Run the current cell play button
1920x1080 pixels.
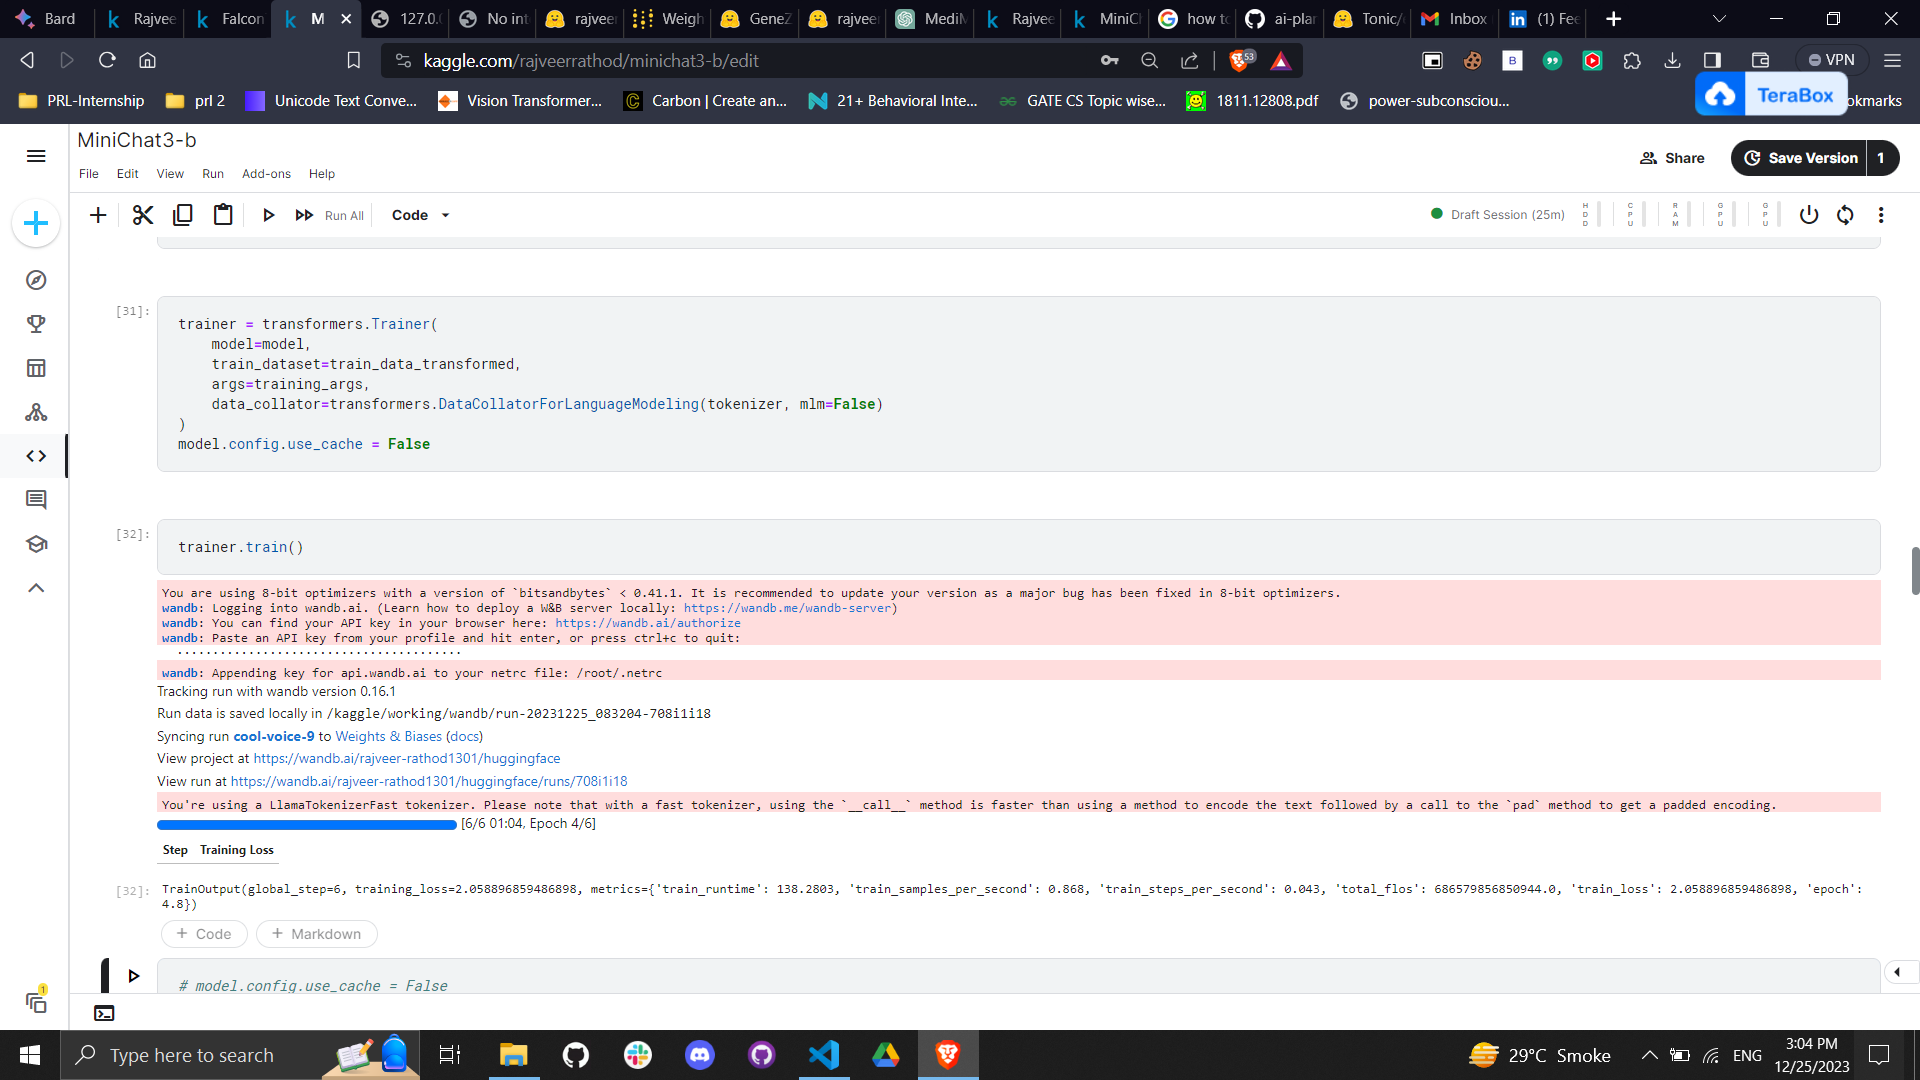coord(268,215)
